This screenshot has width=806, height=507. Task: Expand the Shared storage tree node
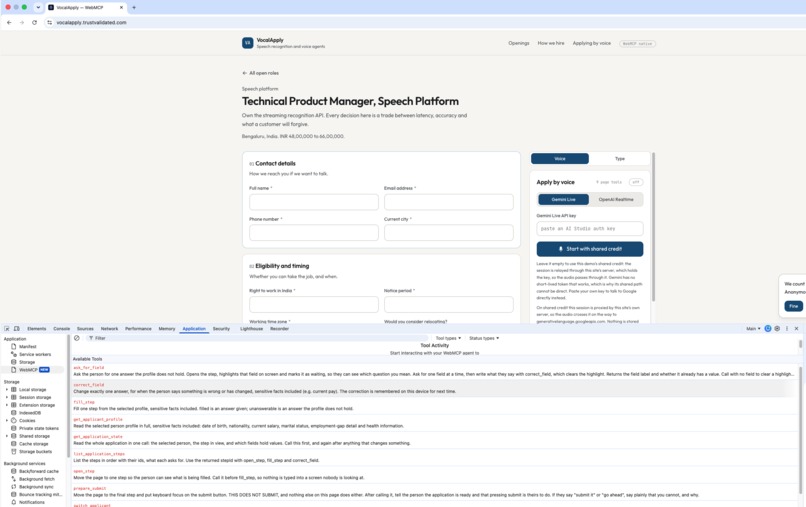point(7,436)
